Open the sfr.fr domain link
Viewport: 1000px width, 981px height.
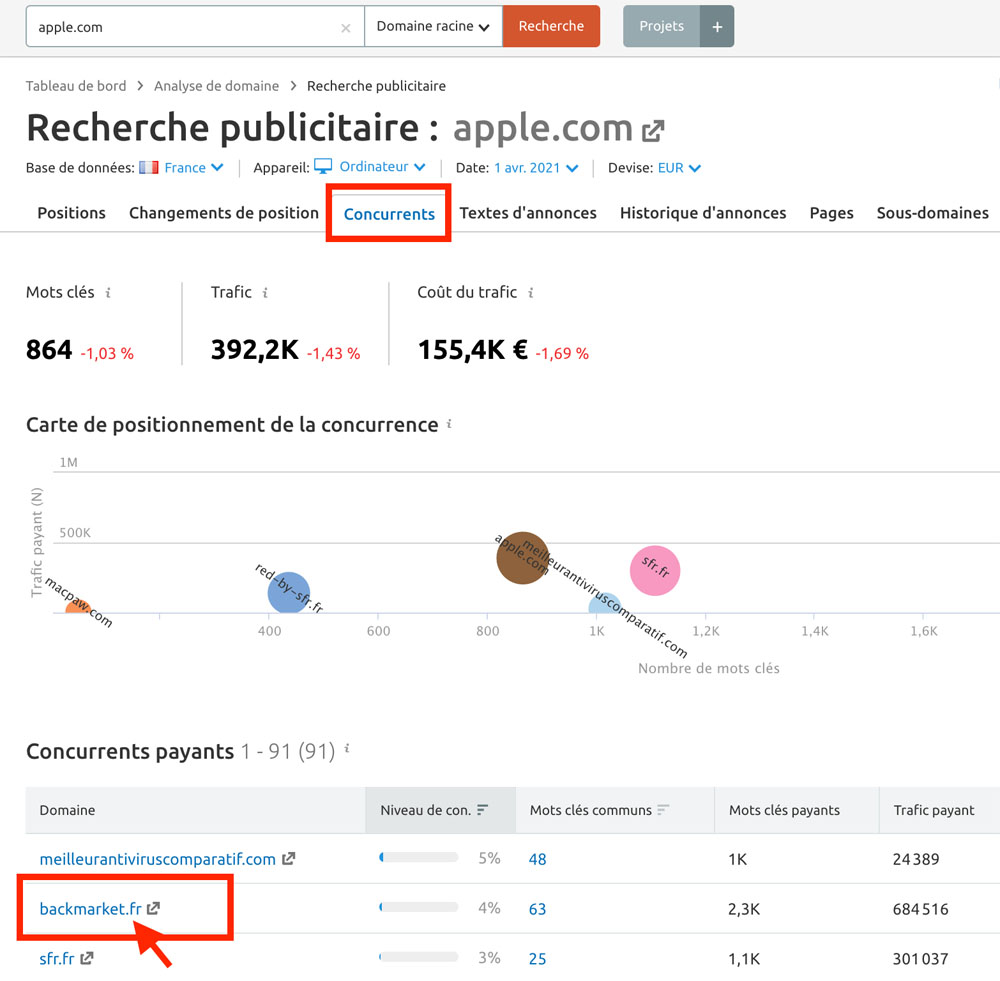click(x=57, y=958)
